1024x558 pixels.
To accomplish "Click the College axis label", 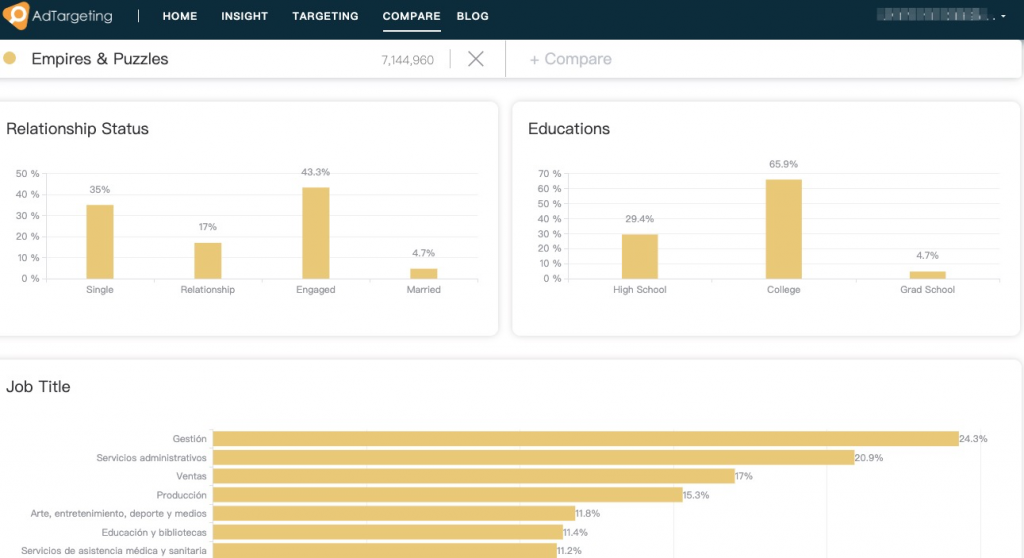I will (784, 289).
